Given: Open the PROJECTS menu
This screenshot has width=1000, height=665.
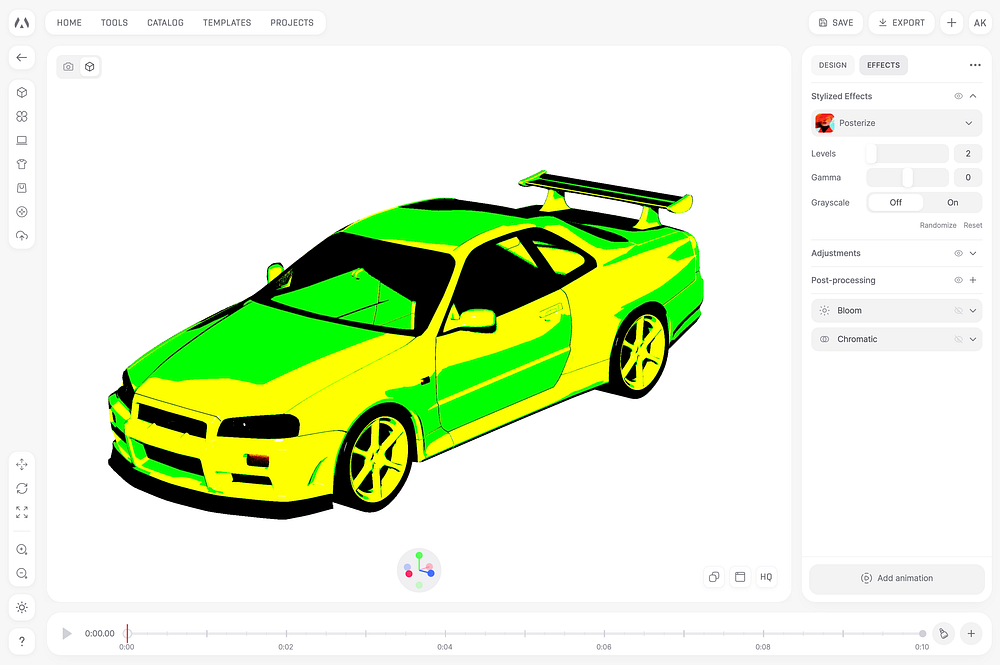Looking at the screenshot, I should tap(292, 22).
